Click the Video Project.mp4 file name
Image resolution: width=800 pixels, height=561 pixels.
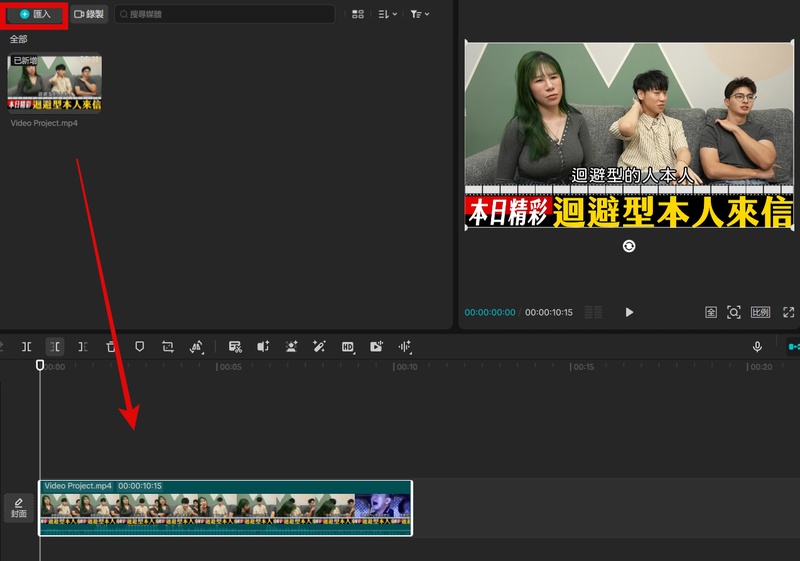click(44, 123)
